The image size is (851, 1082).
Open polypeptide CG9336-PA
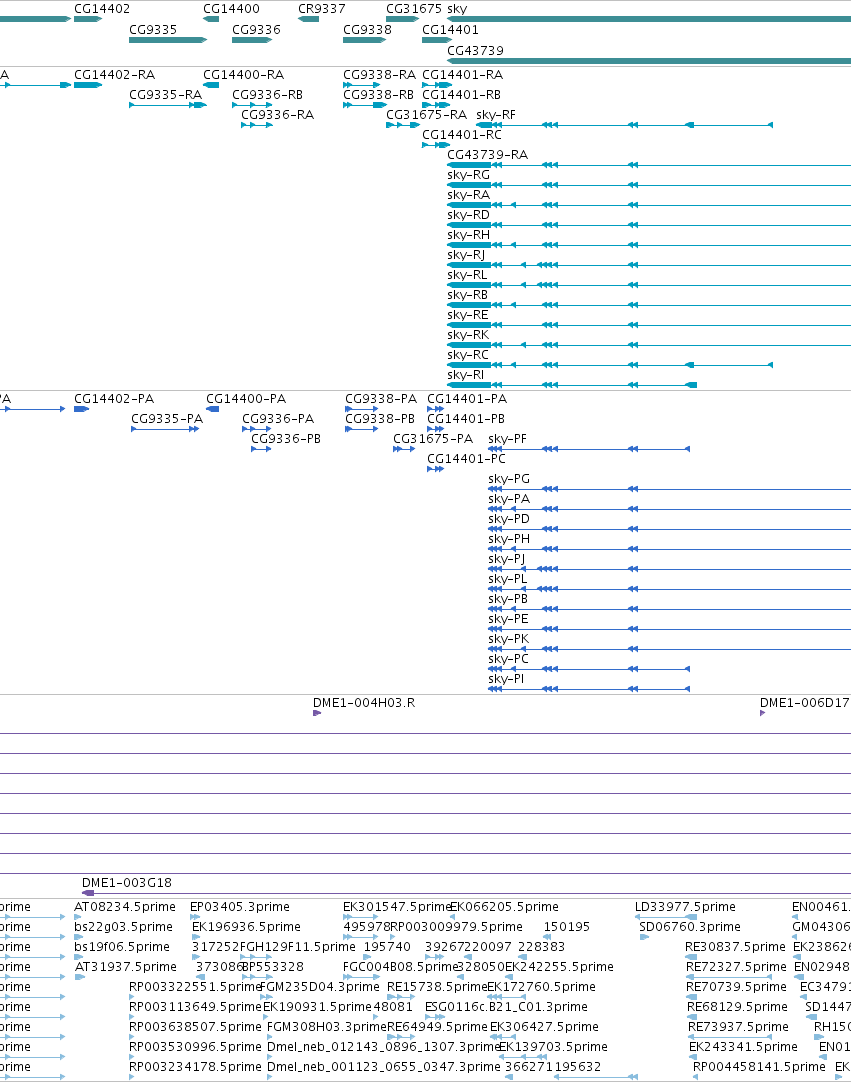(277, 419)
